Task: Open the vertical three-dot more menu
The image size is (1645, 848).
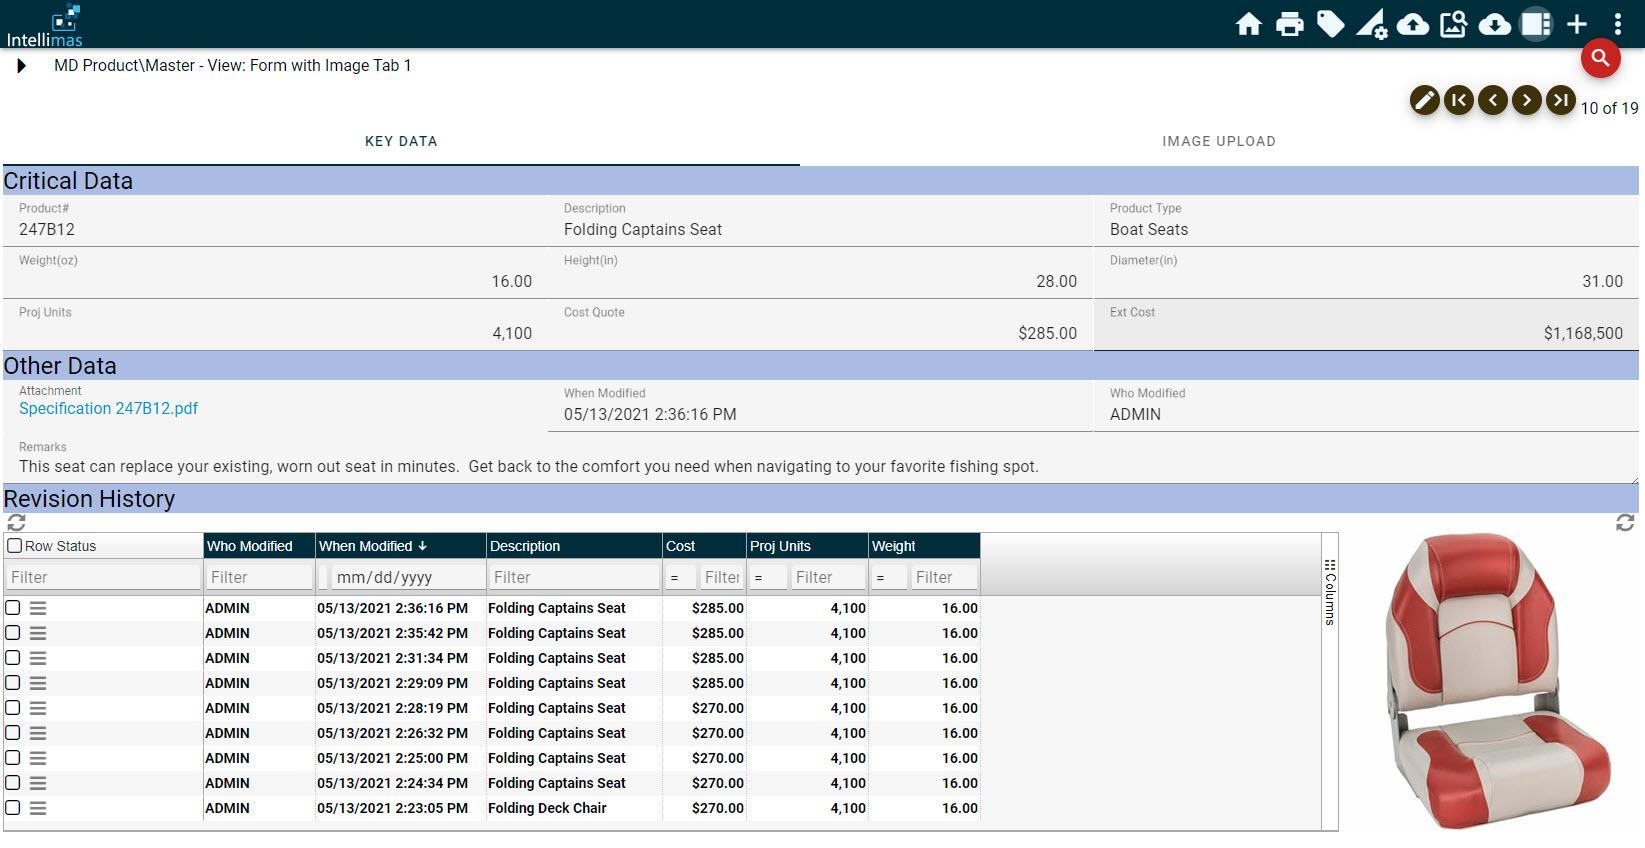Action: point(1618,24)
